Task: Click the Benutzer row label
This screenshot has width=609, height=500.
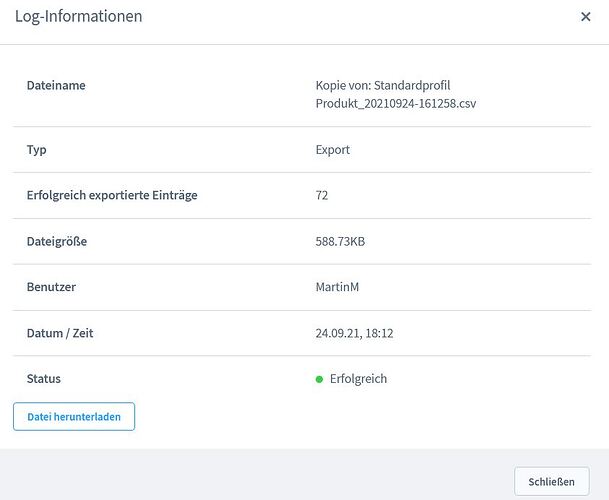Action: tap(51, 287)
